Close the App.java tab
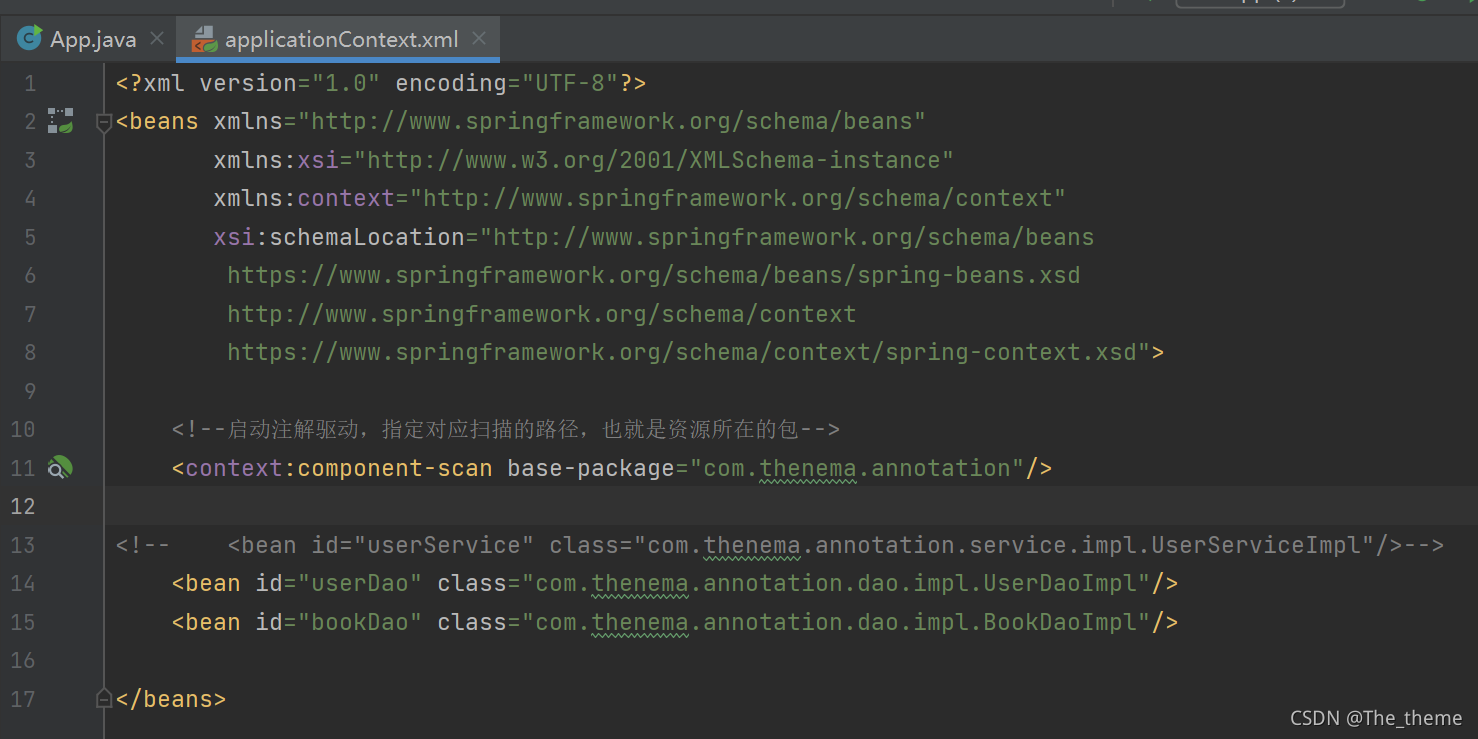Screen dimensions: 1478x739 click(157, 39)
